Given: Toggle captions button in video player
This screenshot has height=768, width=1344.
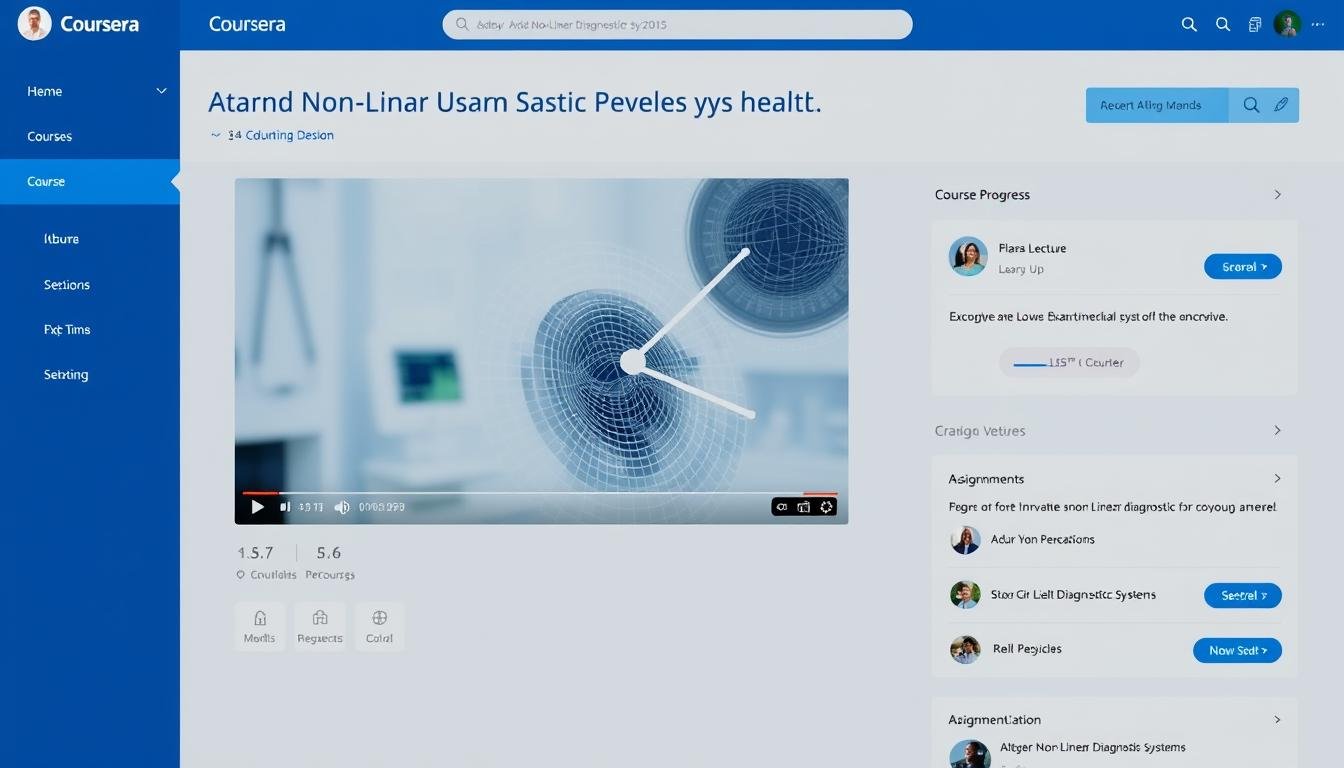Looking at the screenshot, I should (x=782, y=507).
